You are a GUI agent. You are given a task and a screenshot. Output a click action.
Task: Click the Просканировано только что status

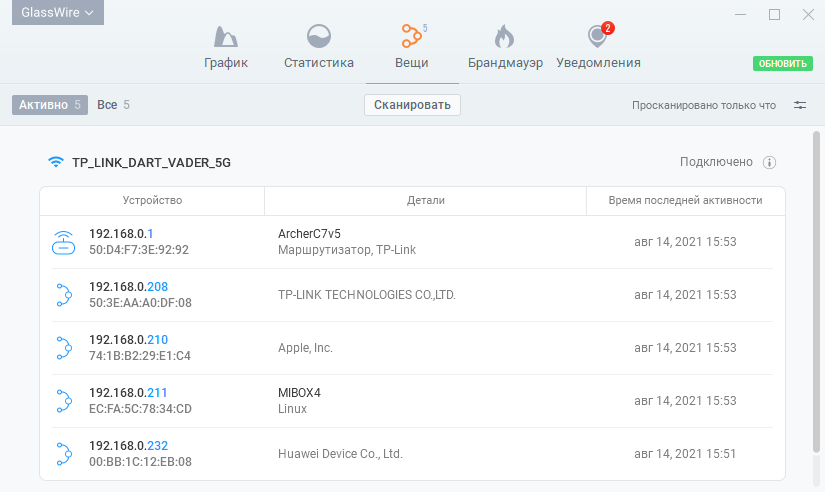[x=704, y=106]
